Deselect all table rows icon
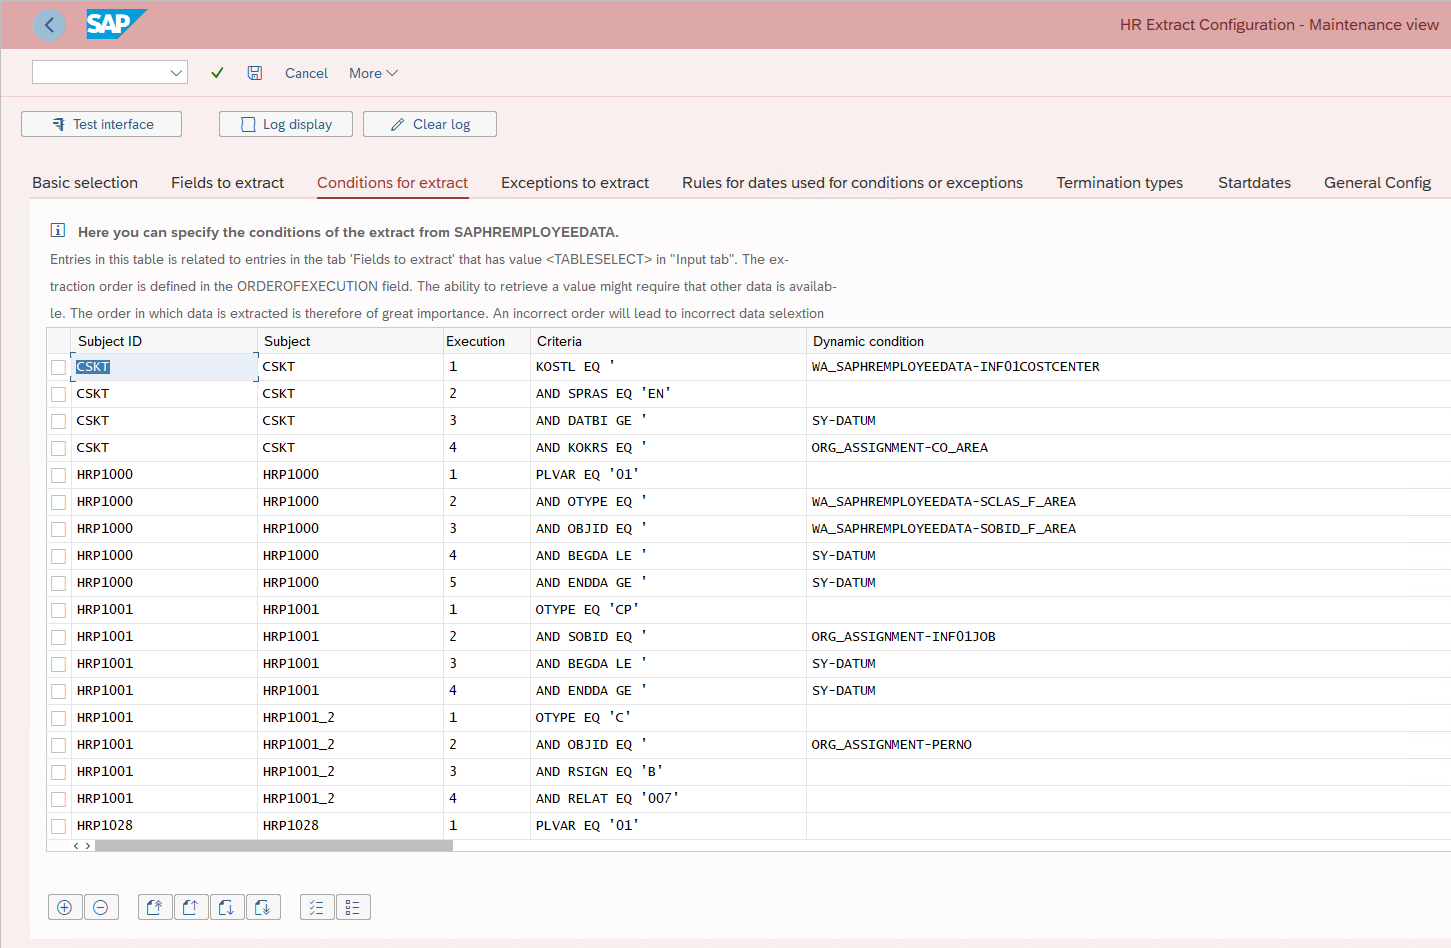The width and height of the screenshot is (1451, 948). 353,907
